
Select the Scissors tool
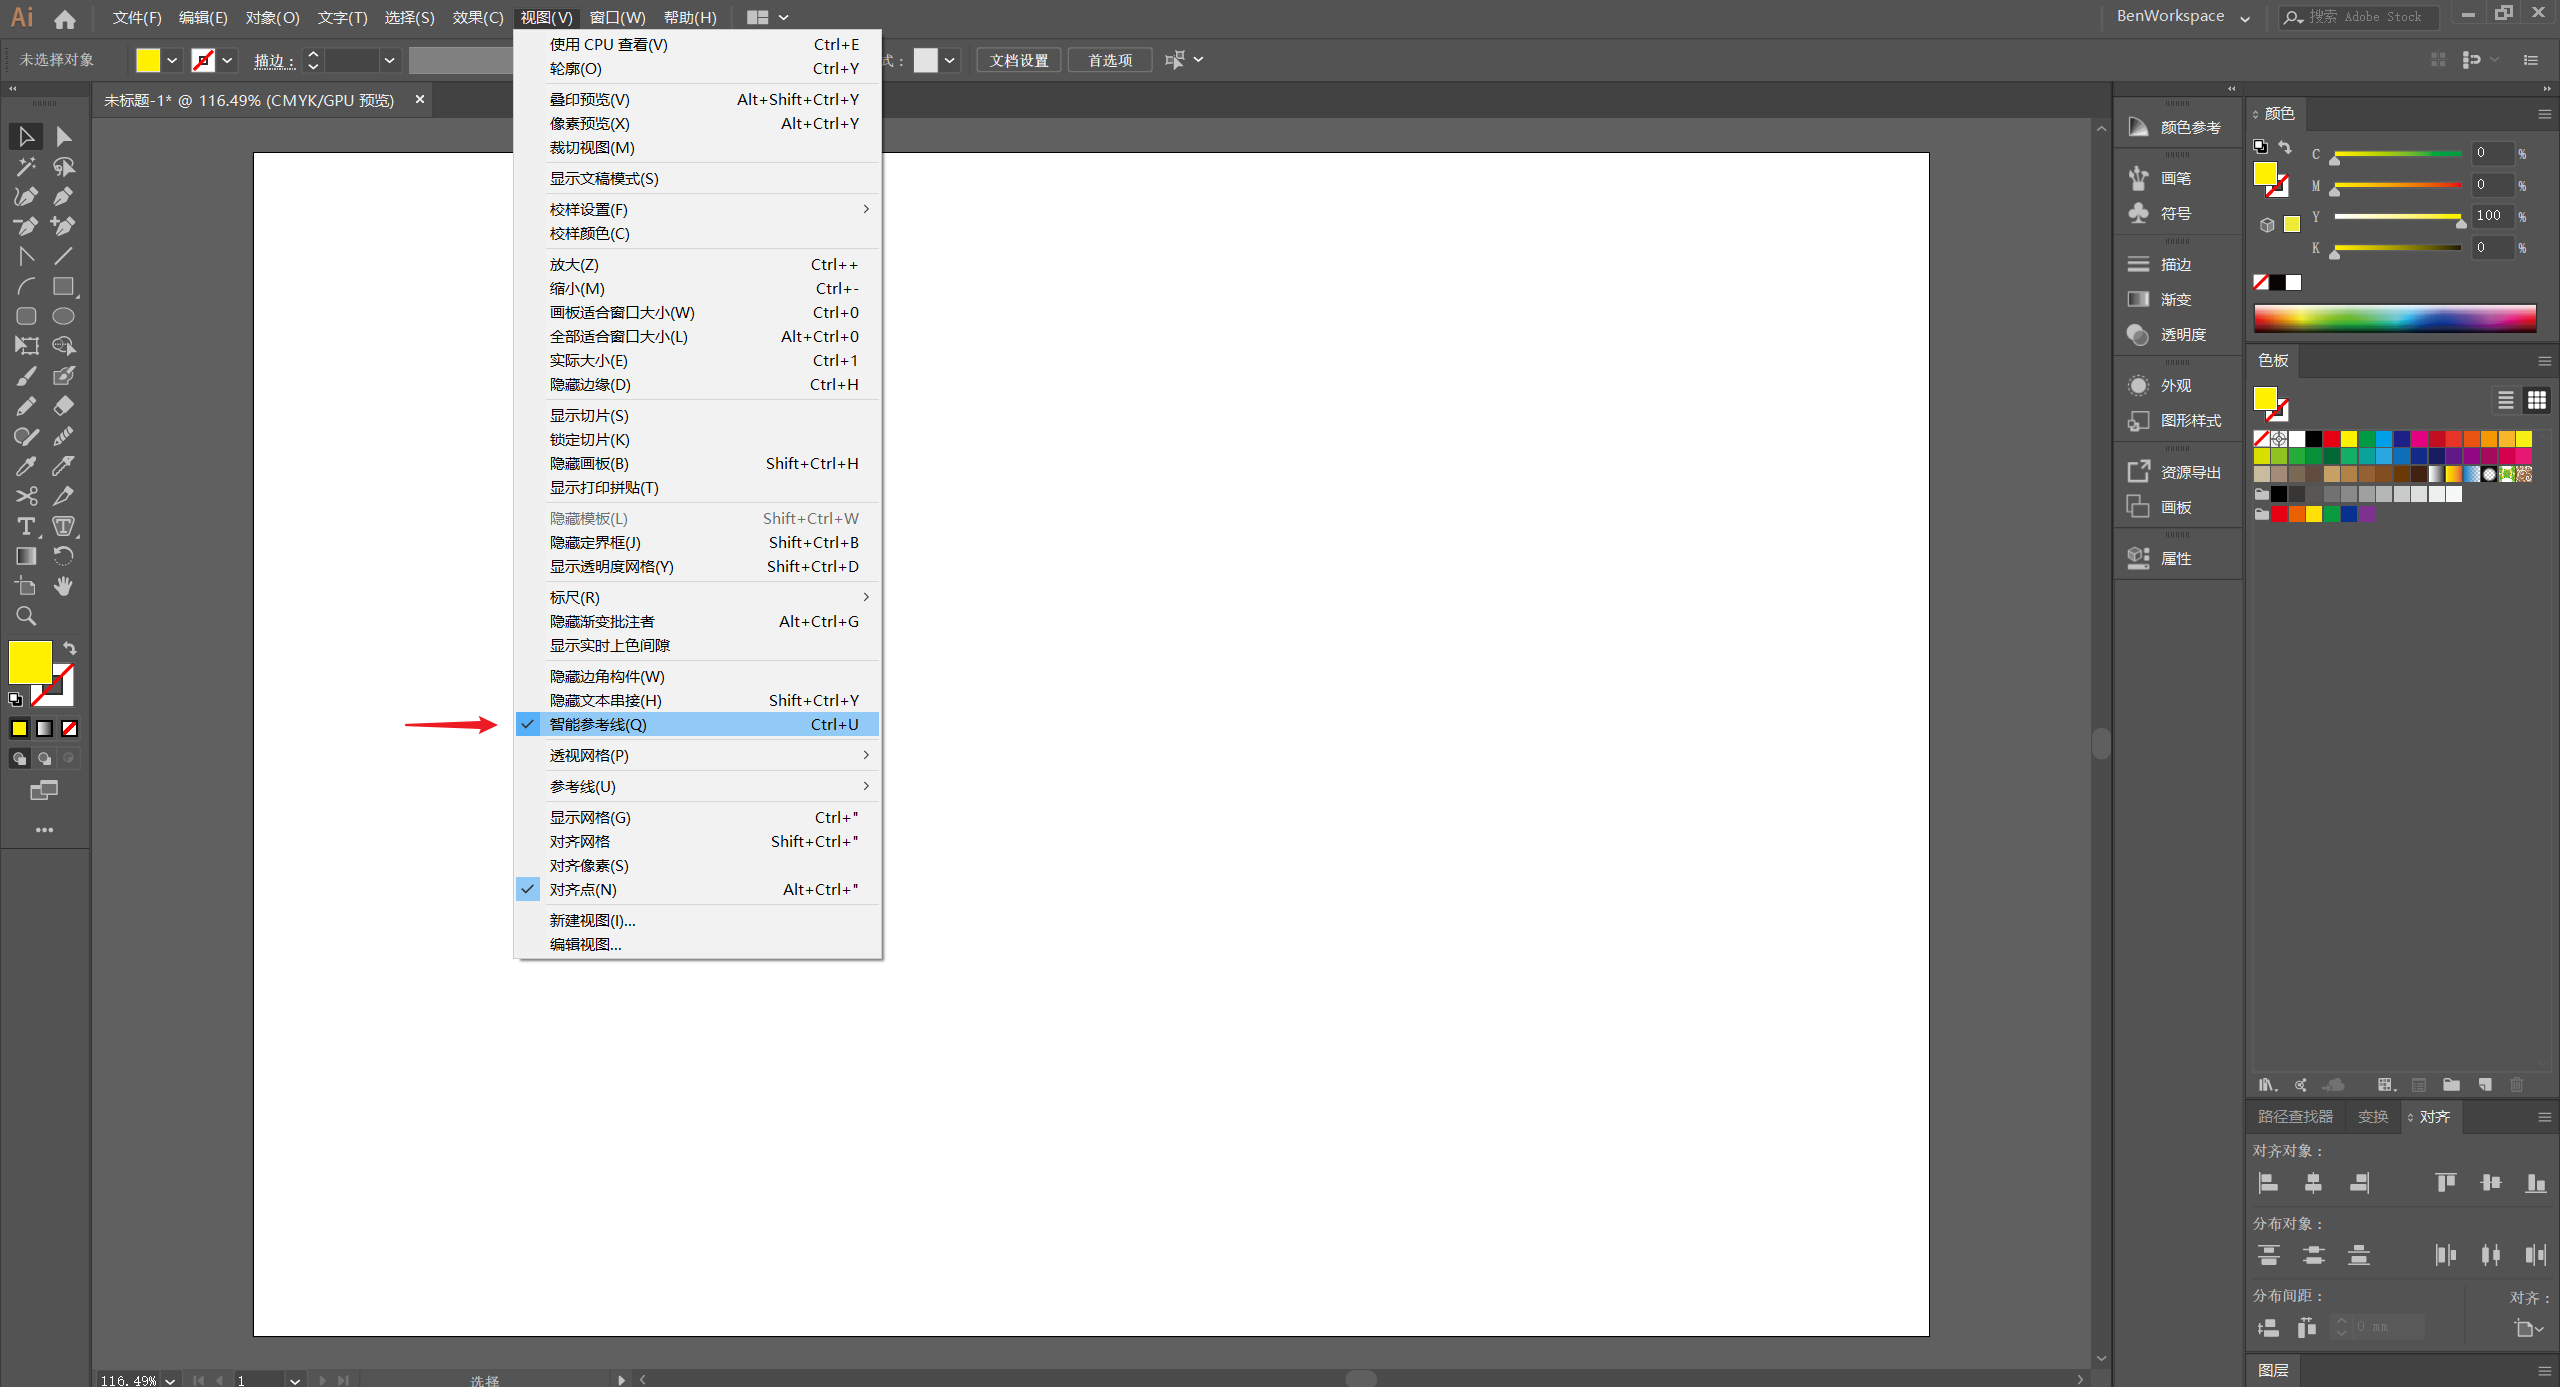click(x=26, y=496)
